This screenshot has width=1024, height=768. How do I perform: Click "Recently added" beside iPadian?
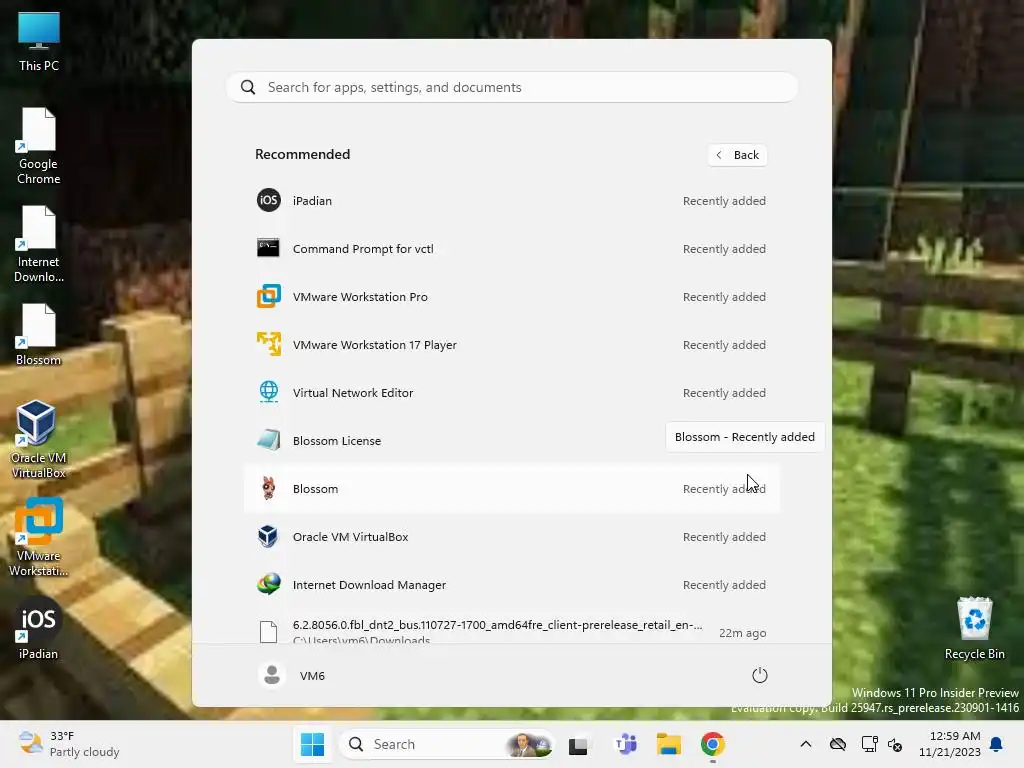724,200
